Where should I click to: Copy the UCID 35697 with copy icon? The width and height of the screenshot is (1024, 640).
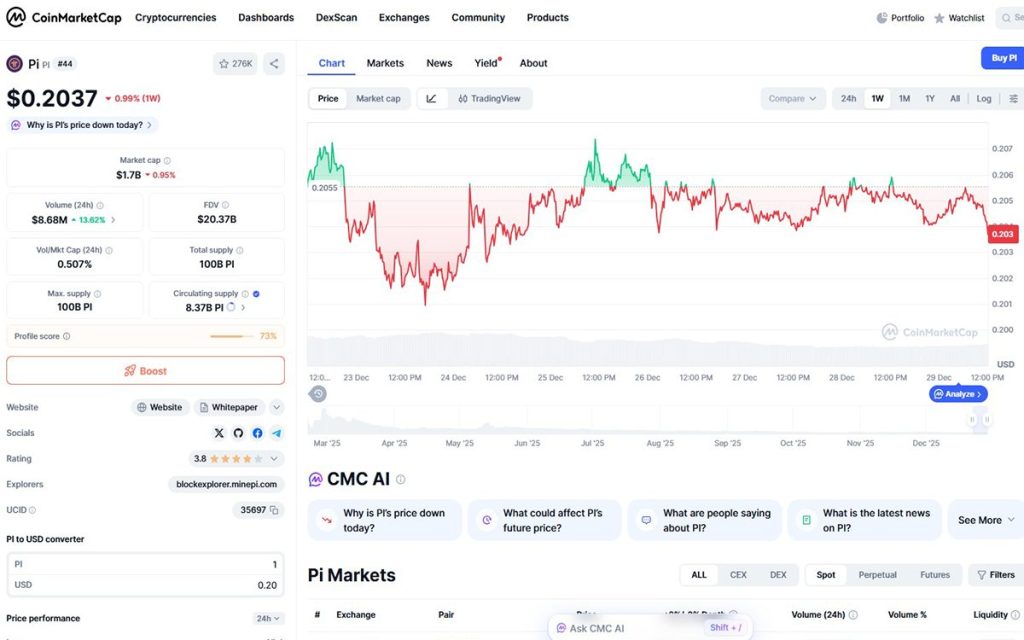tap(275, 510)
